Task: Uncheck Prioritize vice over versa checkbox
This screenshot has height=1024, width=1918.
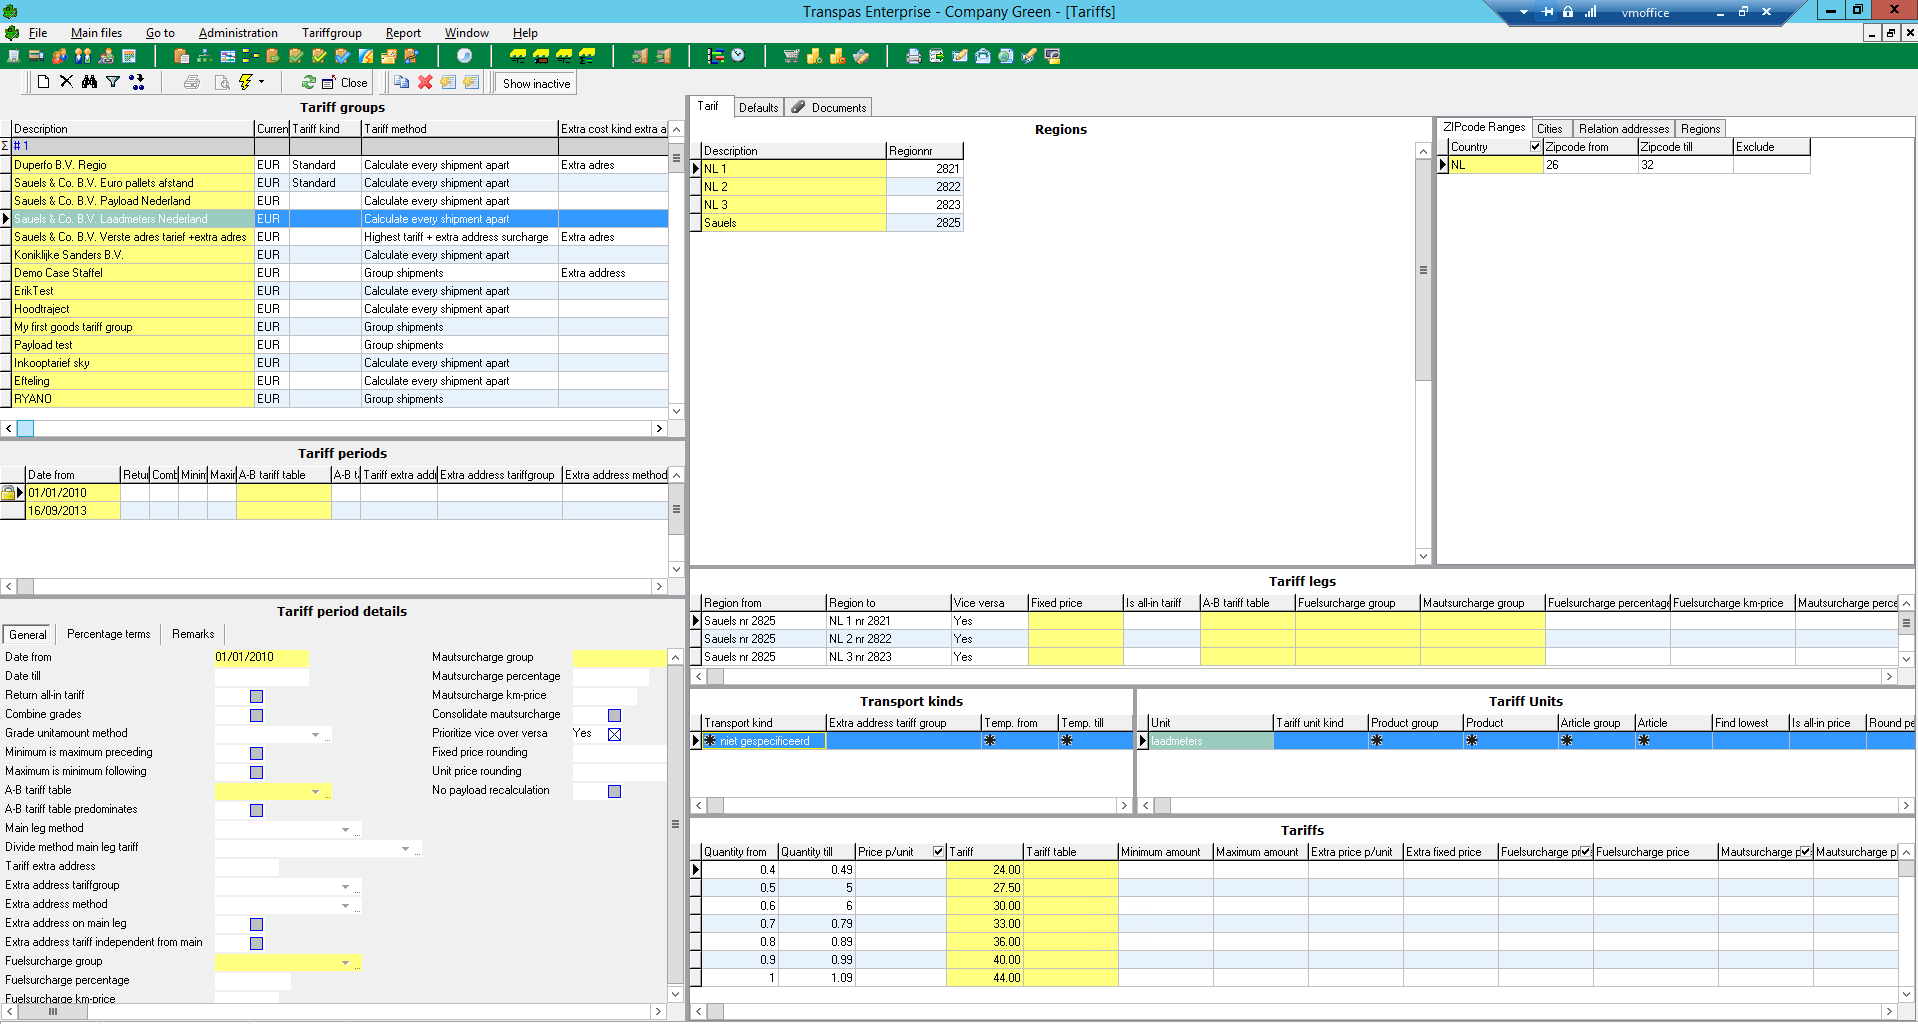Action: click(x=614, y=734)
